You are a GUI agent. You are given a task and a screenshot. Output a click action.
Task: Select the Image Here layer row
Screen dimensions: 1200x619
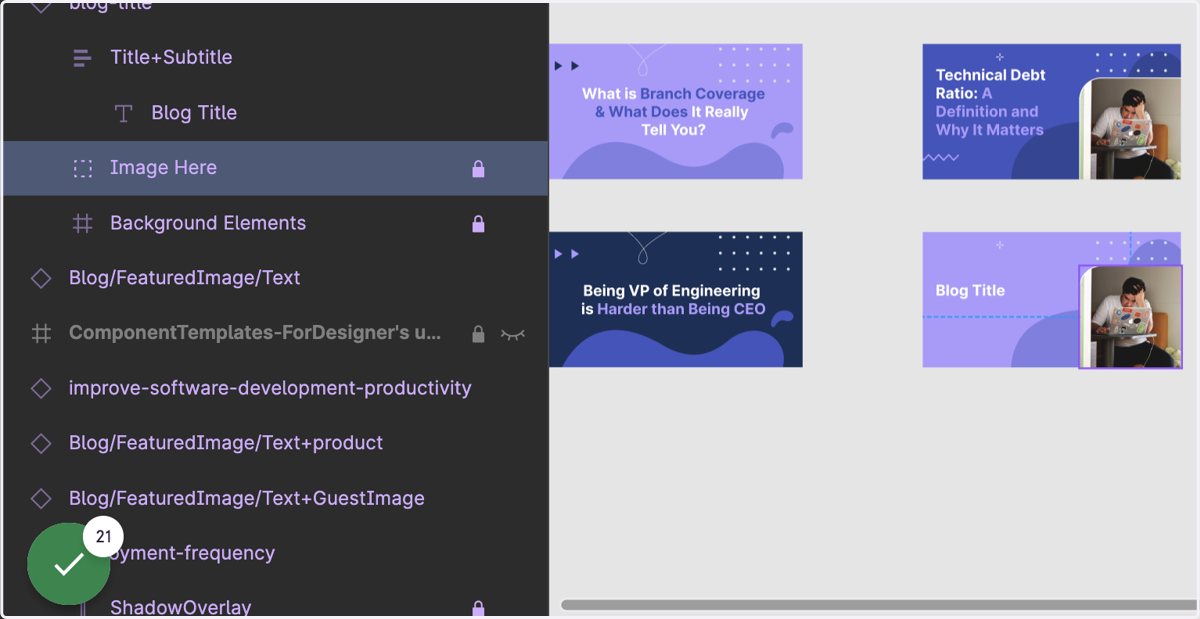tap(275, 168)
